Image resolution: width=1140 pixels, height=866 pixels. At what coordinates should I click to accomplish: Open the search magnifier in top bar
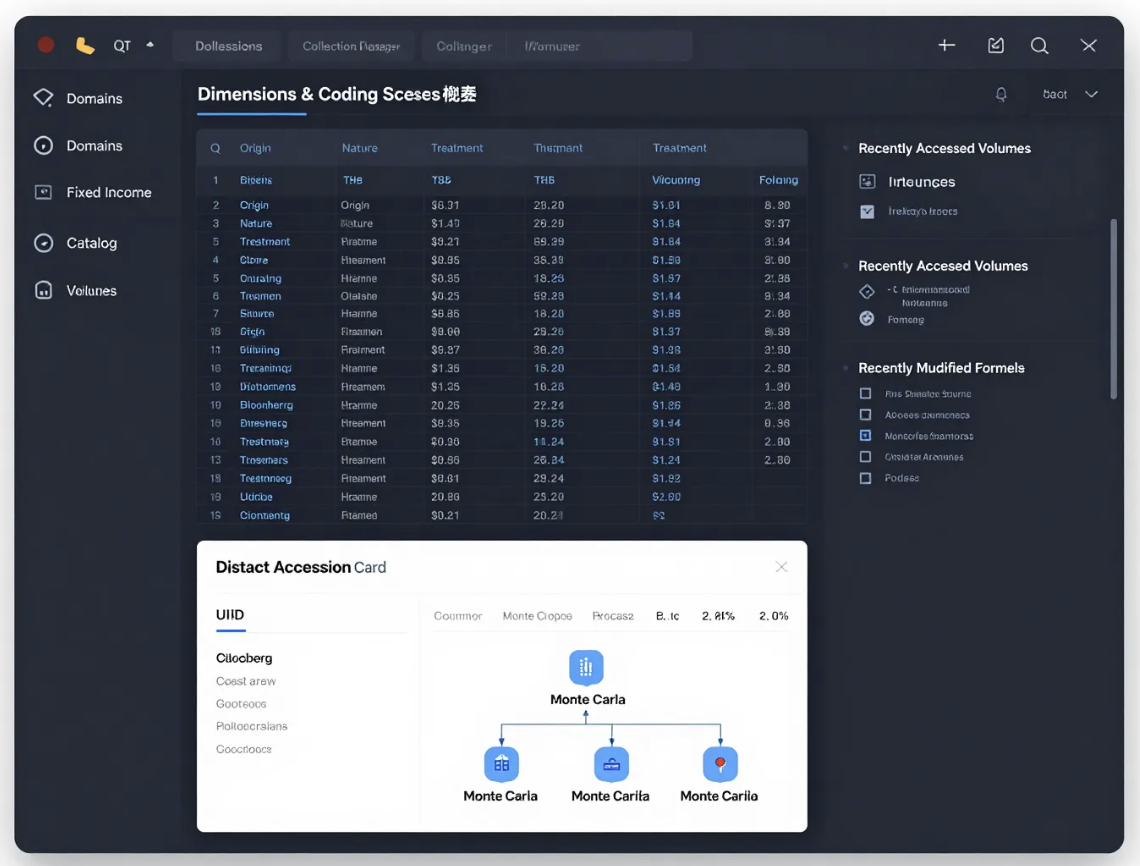pos(1039,45)
